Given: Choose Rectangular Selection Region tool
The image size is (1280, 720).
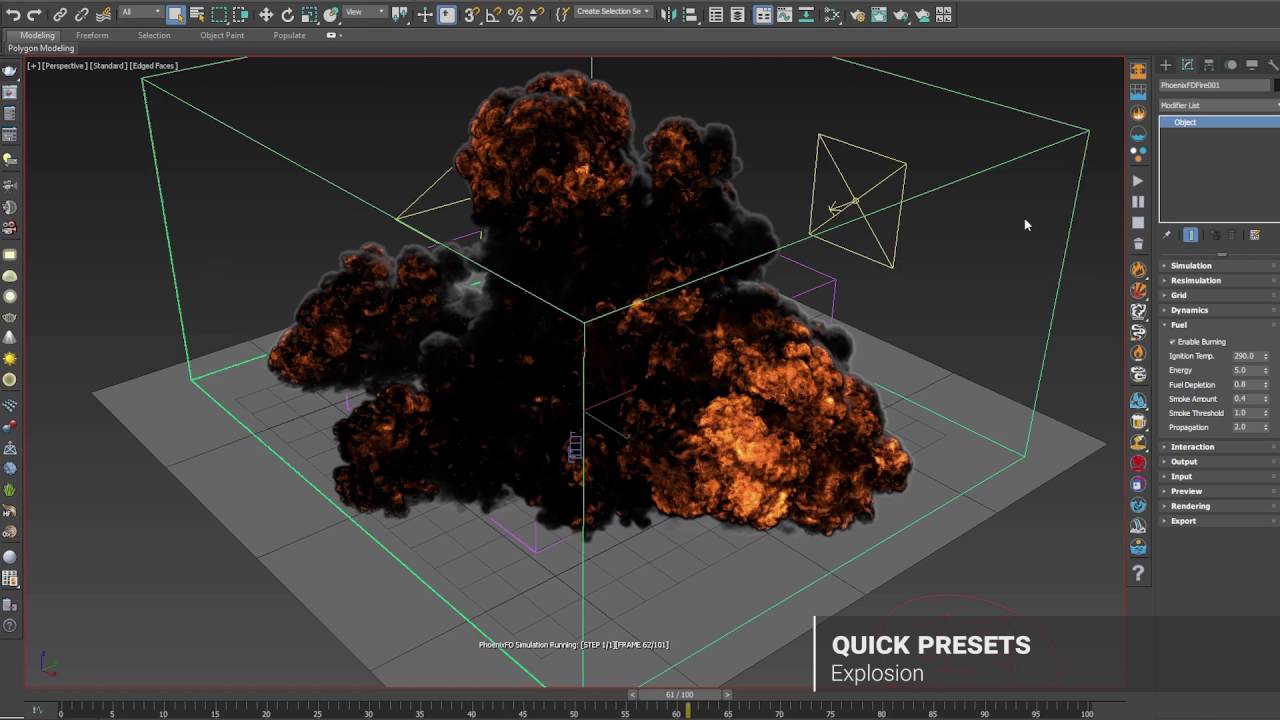Looking at the screenshot, I should [219, 15].
